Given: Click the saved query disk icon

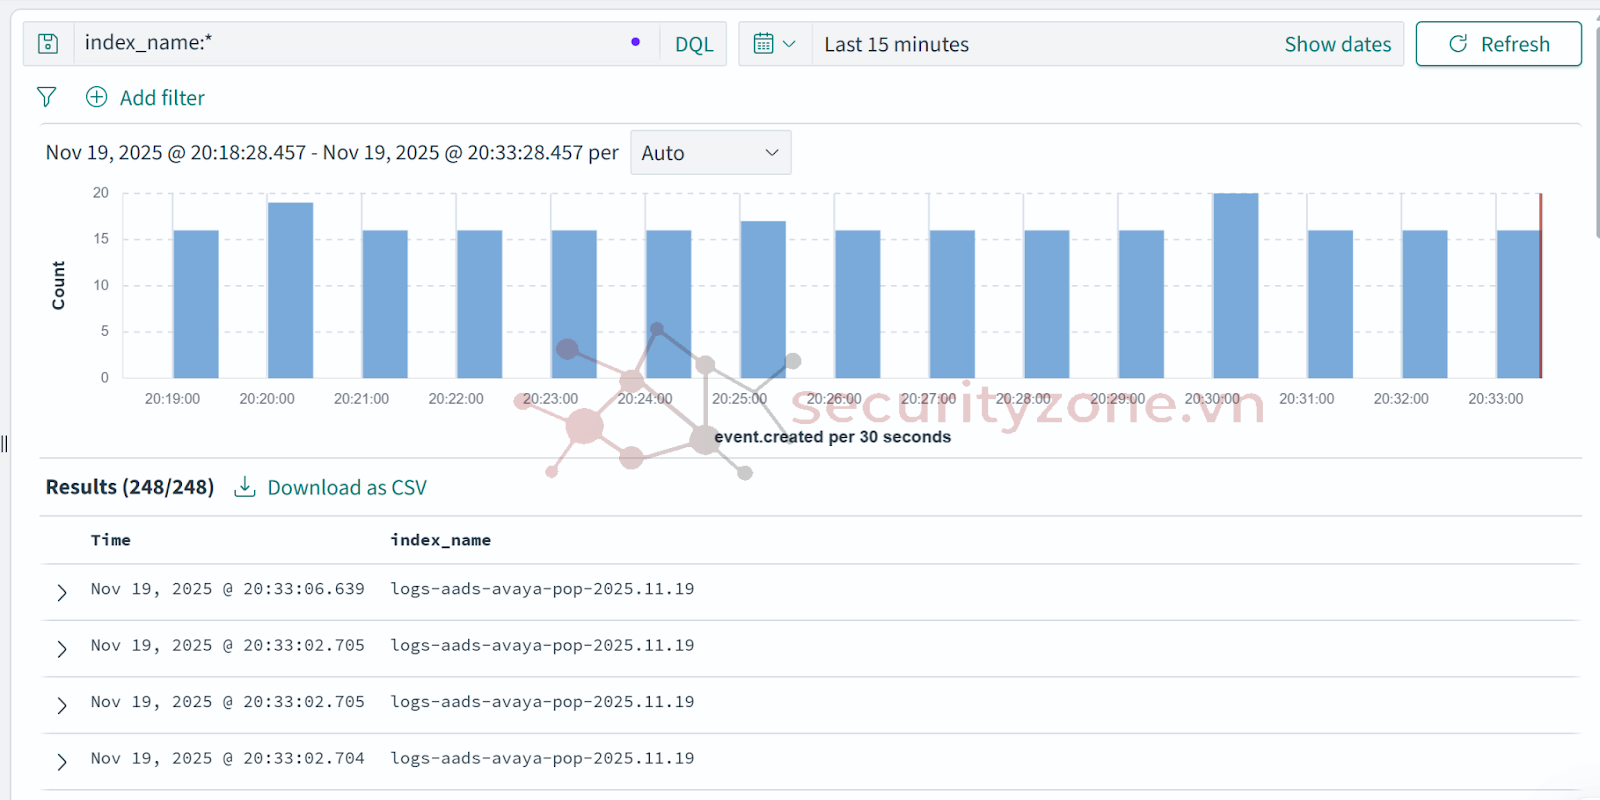Looking at the screenshot, I should click(x=48, y=44).
